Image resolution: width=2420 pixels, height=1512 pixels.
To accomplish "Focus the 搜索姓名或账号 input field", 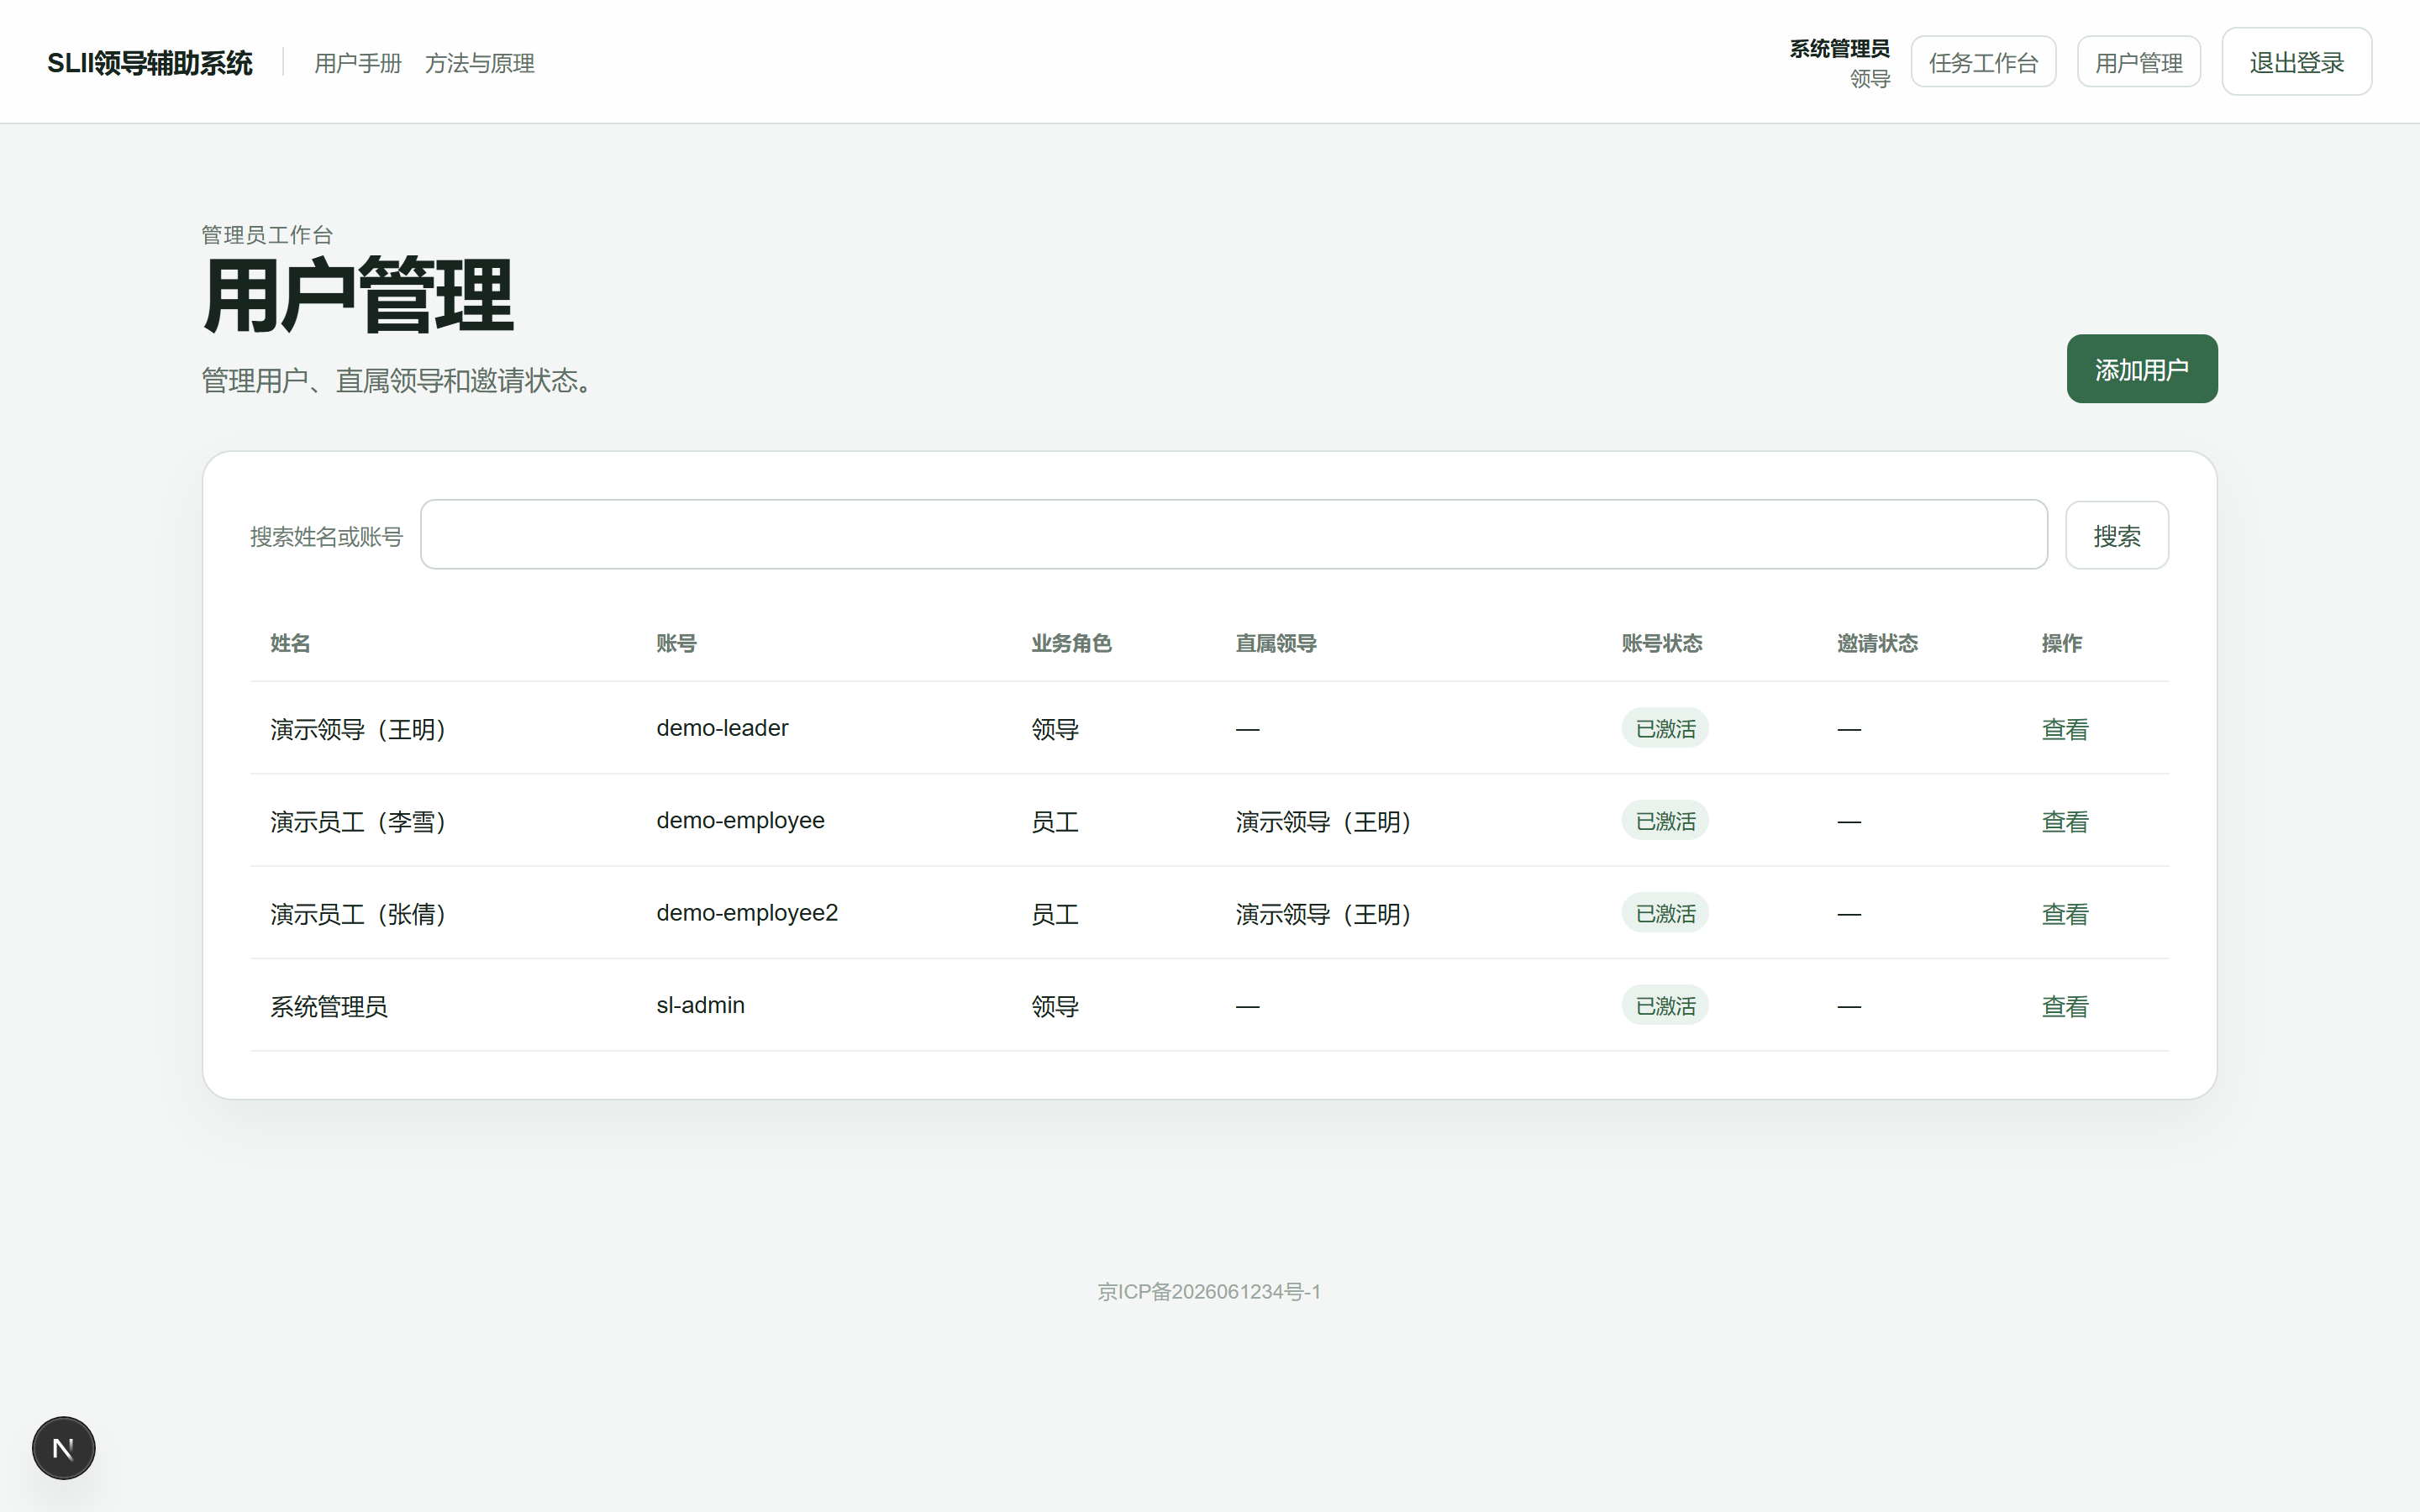I will coord(1233,535).
